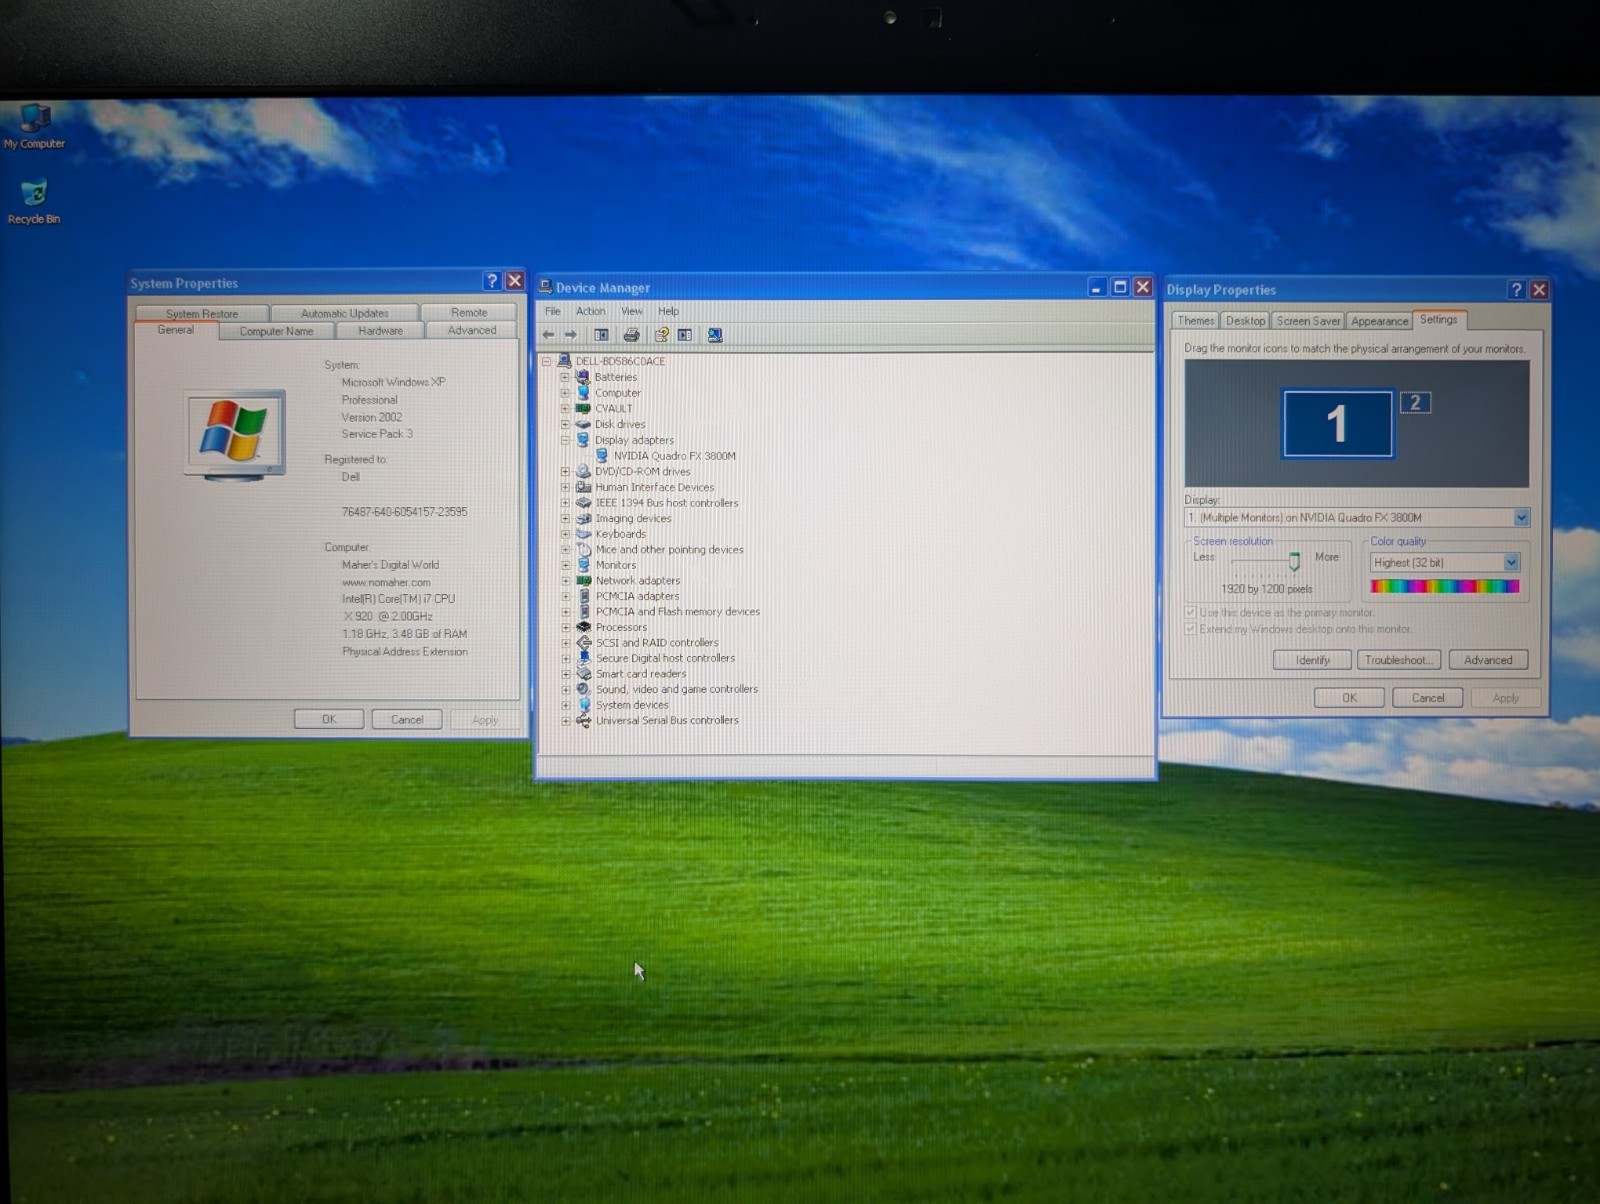Click monitor 2 icon in Display Properties
Image resolution: width=1600 pixels, height=1204 pixels.
(1415, 403)
